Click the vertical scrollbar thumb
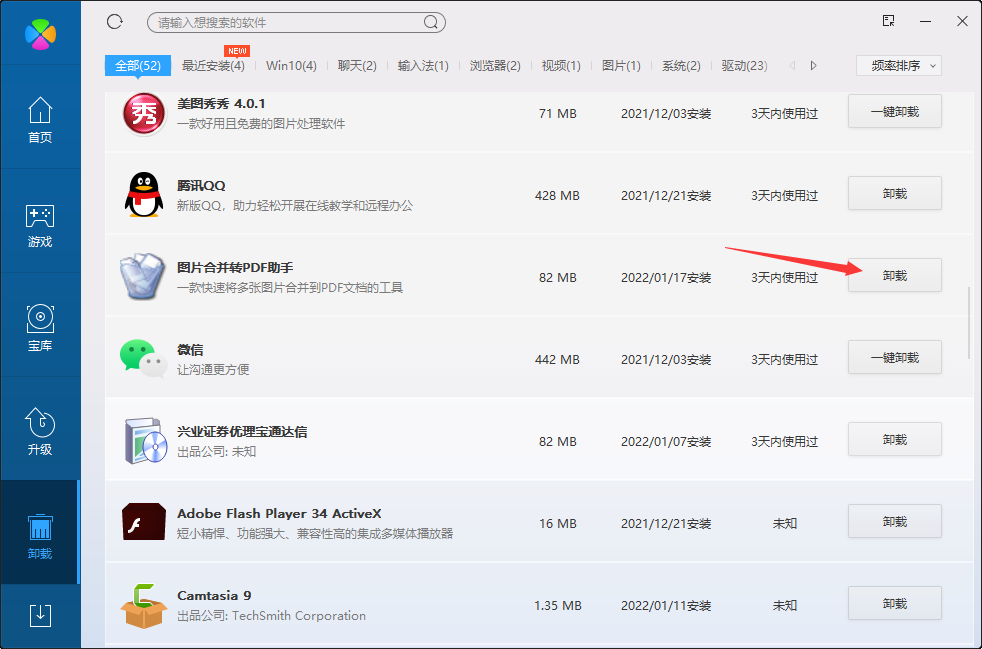The width and height of the screenshot is (982, 649). coord(969,323)
